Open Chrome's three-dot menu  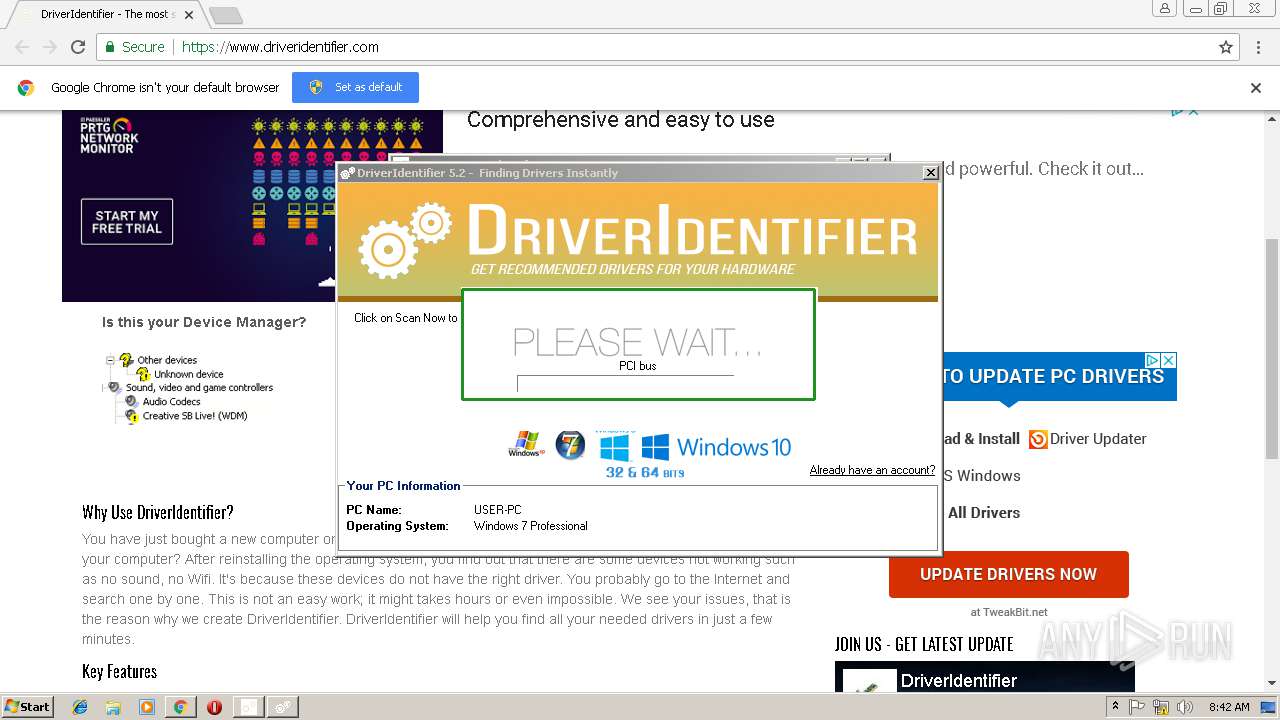1258,47
